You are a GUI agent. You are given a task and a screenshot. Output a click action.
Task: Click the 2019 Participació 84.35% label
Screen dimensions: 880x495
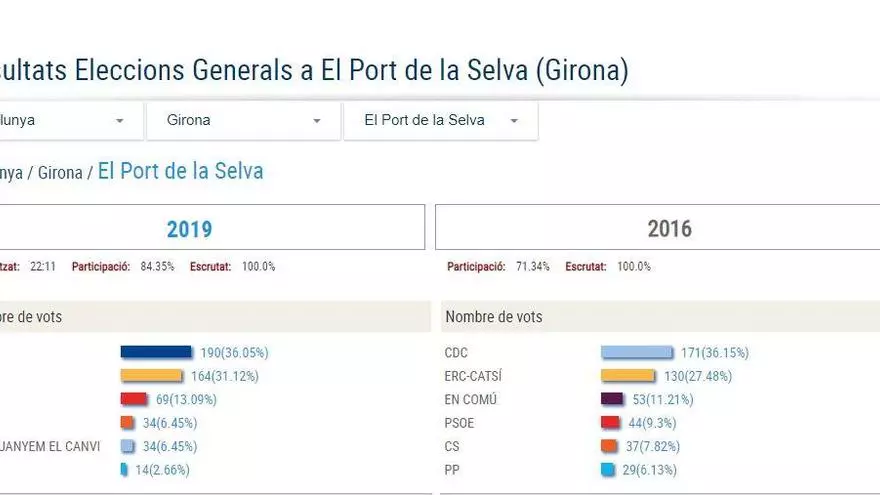click(122, 267)
